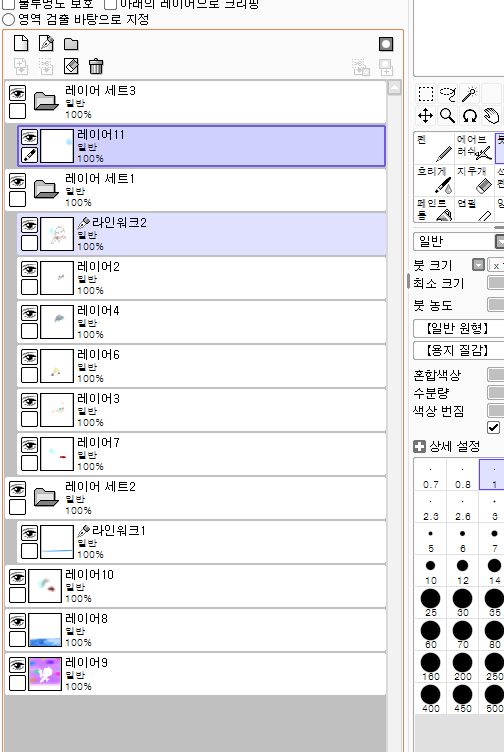Activate the zoom magnifier tool

pos(447,116)
